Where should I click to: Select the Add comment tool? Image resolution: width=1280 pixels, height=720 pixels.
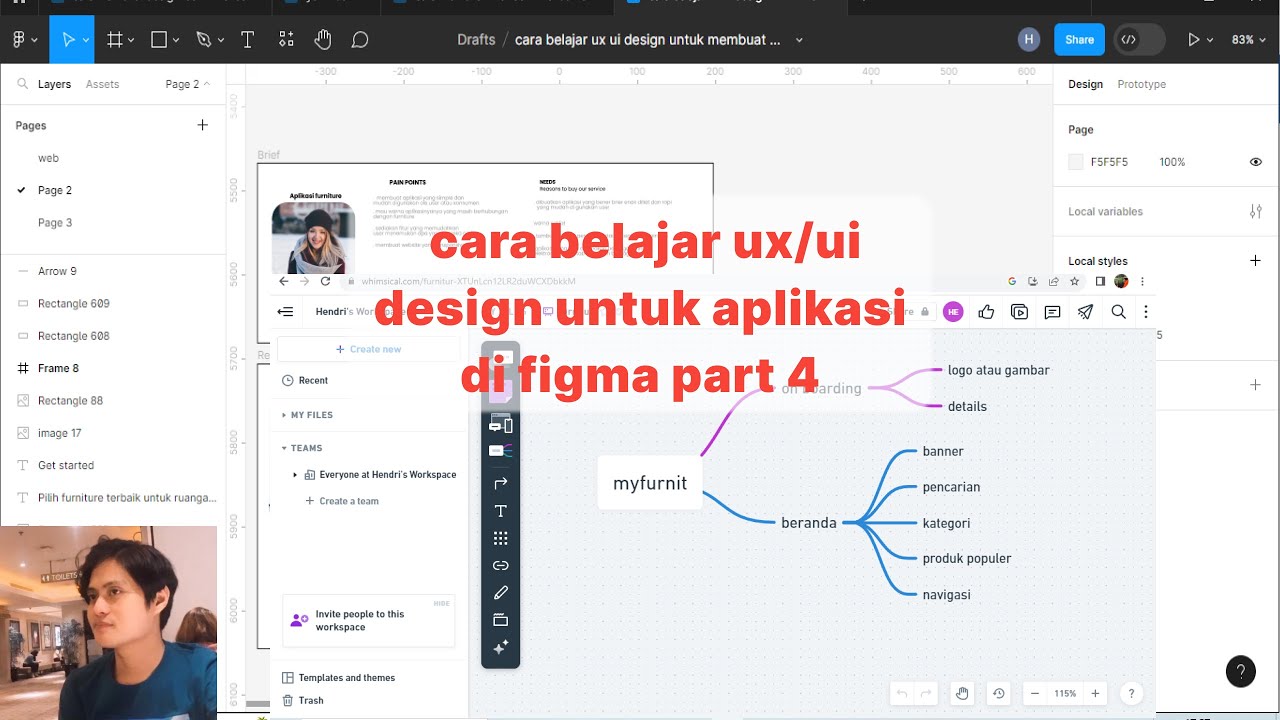(360, 40)
